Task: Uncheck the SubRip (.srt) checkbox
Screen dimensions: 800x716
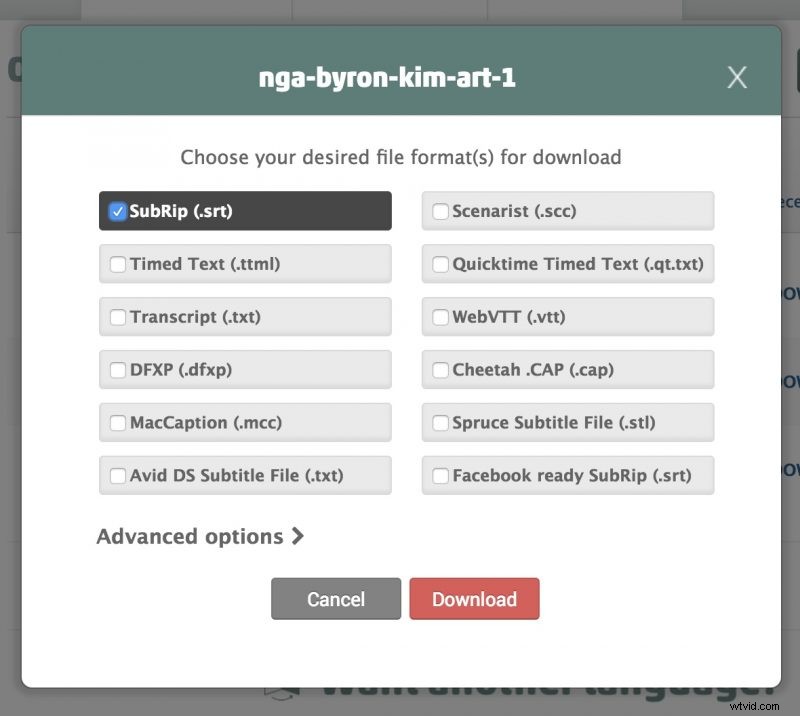Action: point(118,211)
